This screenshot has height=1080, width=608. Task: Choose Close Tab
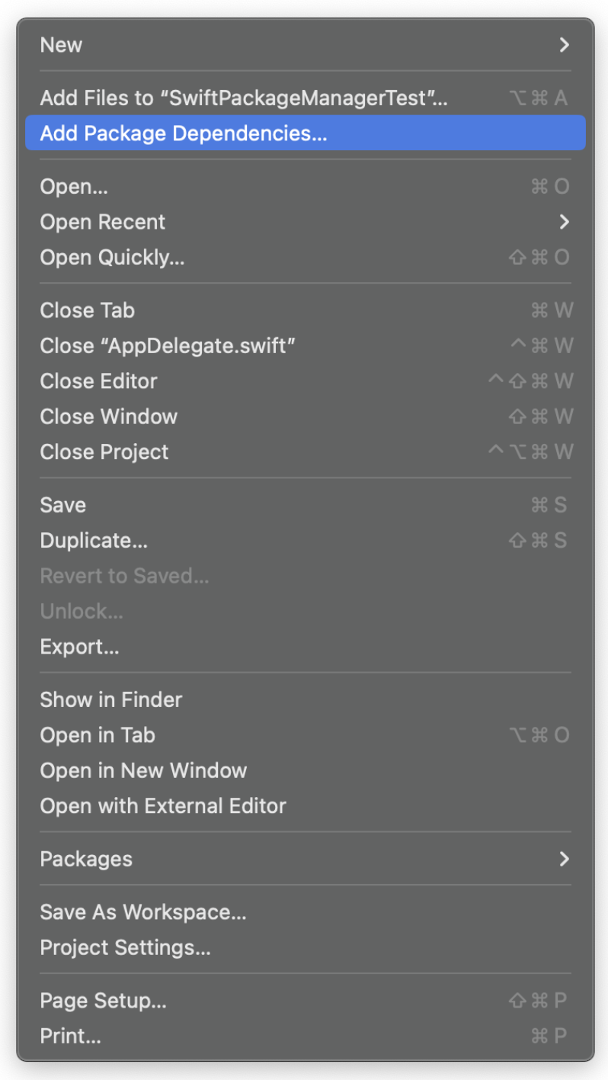[305, 311]
